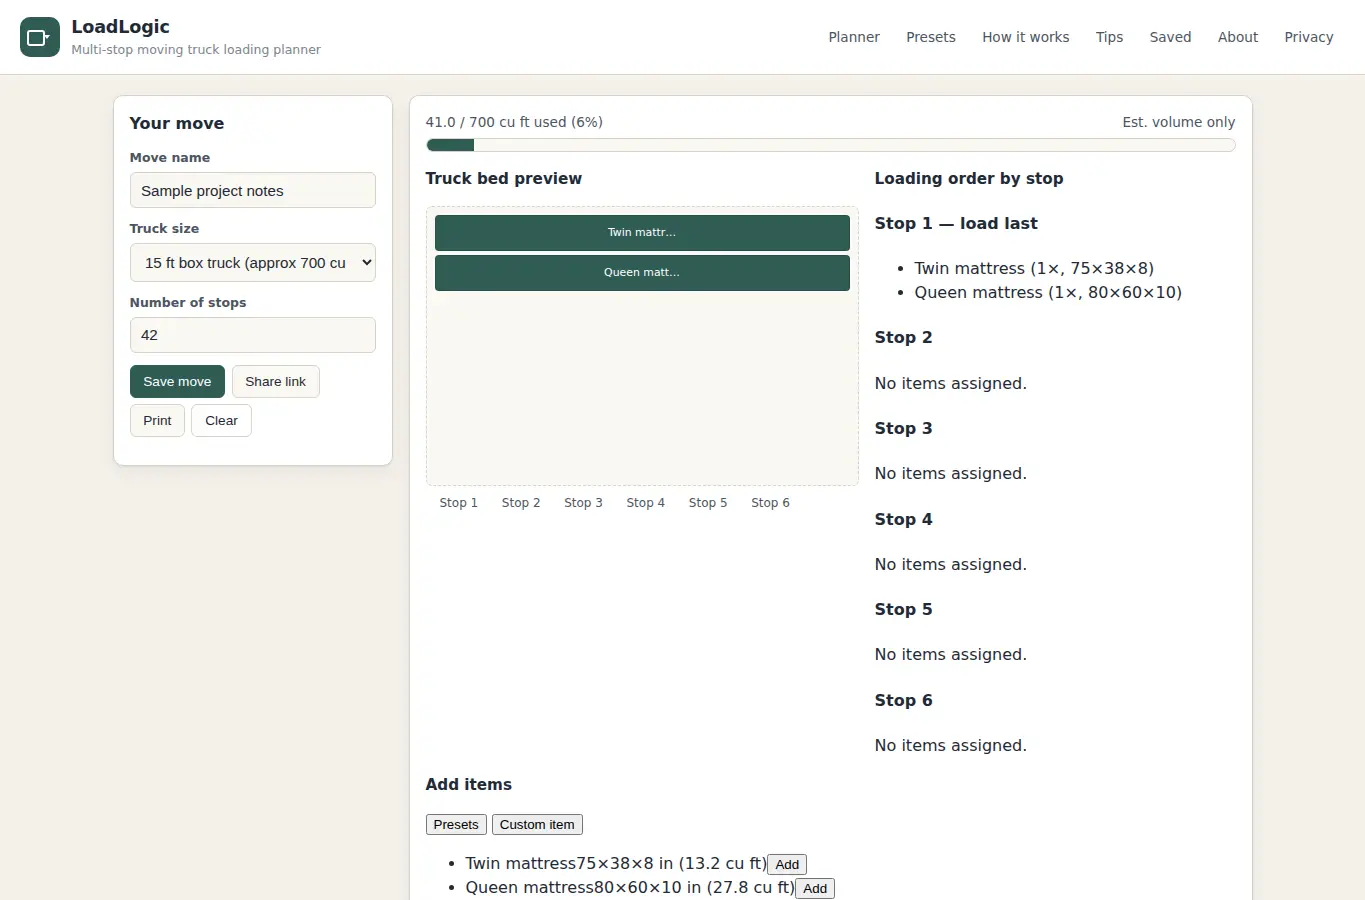Visit the Tips nav link
Screen dimensions: 1365x900
click(x=1109, y=37)
